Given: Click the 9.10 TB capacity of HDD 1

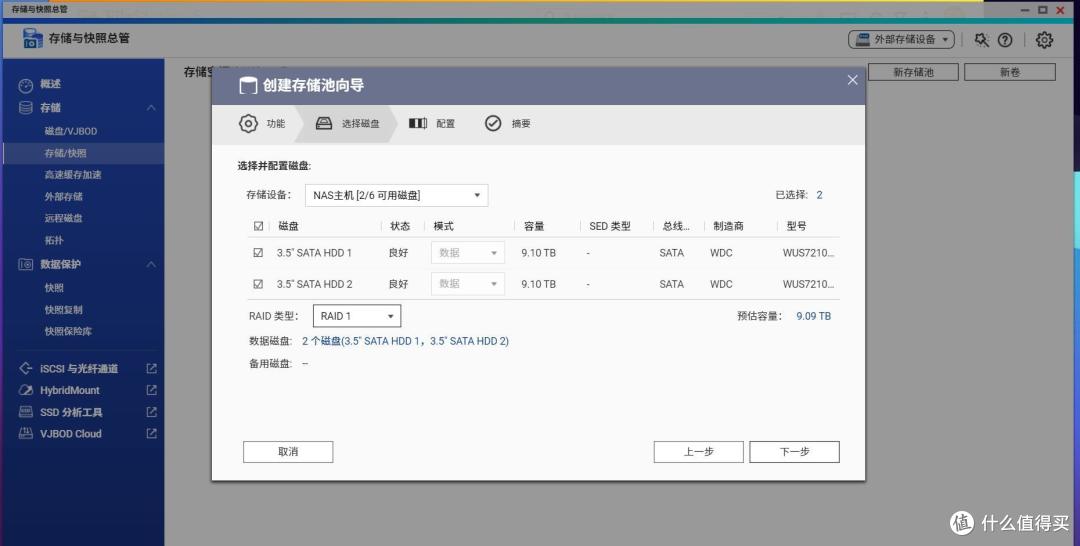Looking at the screenshot, I should 539,253.
